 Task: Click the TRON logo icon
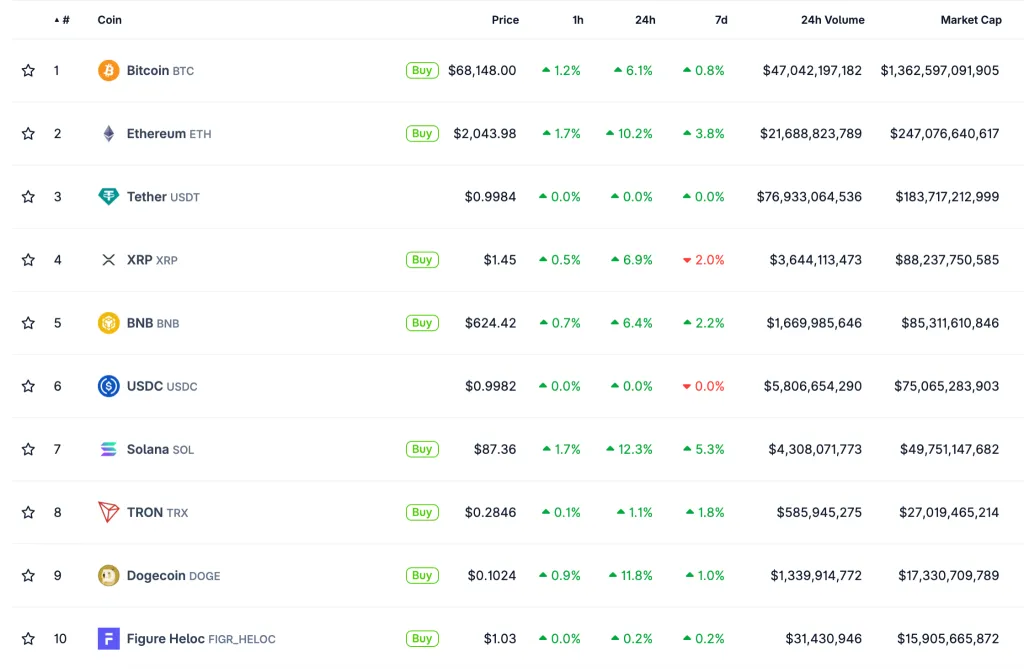[108, 512]
